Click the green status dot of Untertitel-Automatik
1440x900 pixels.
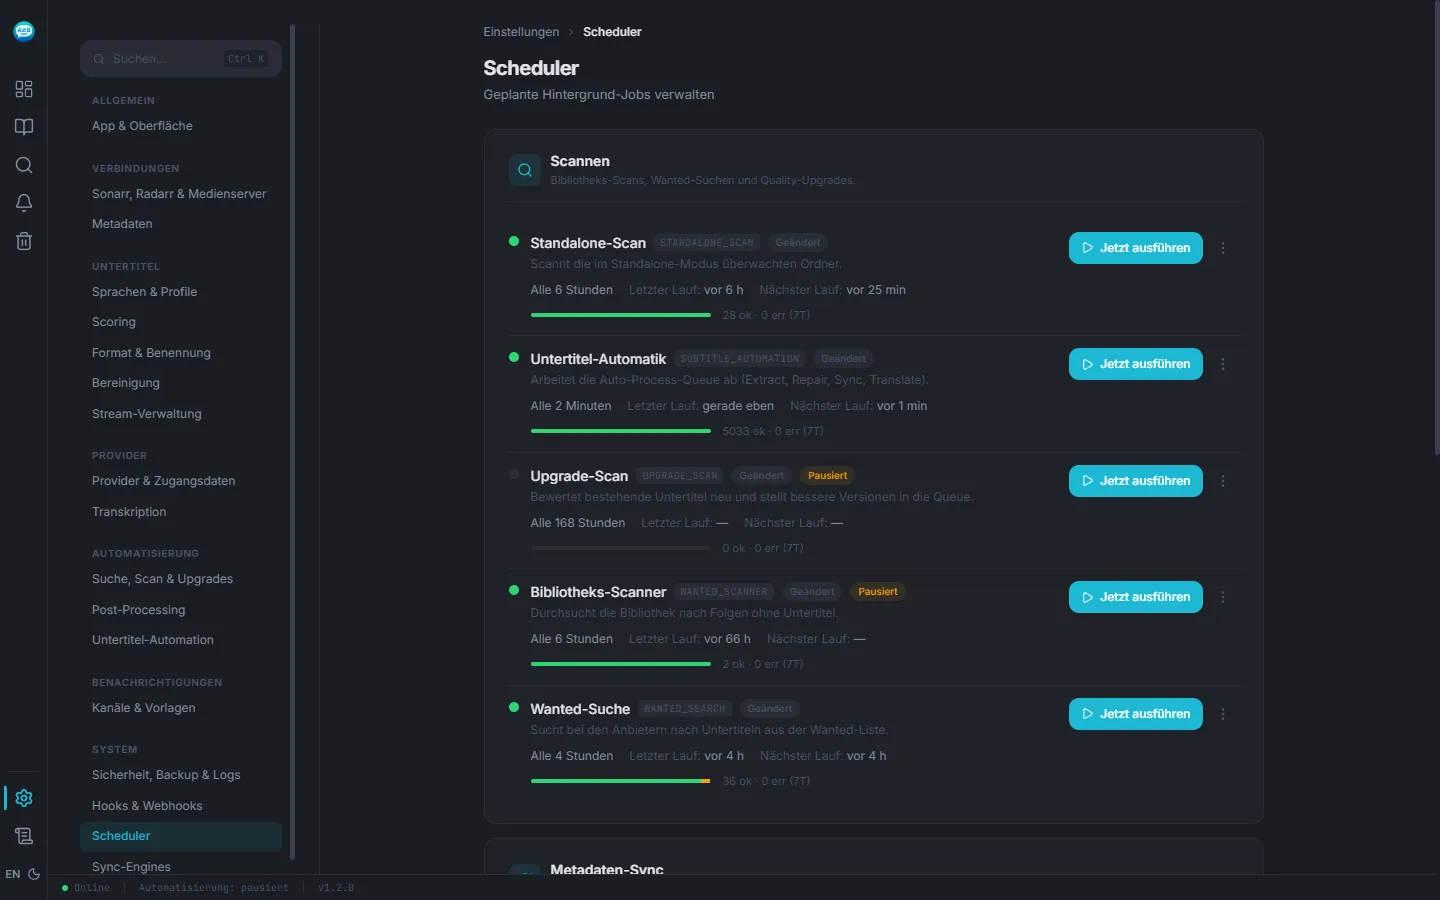[x=514, y=357]
